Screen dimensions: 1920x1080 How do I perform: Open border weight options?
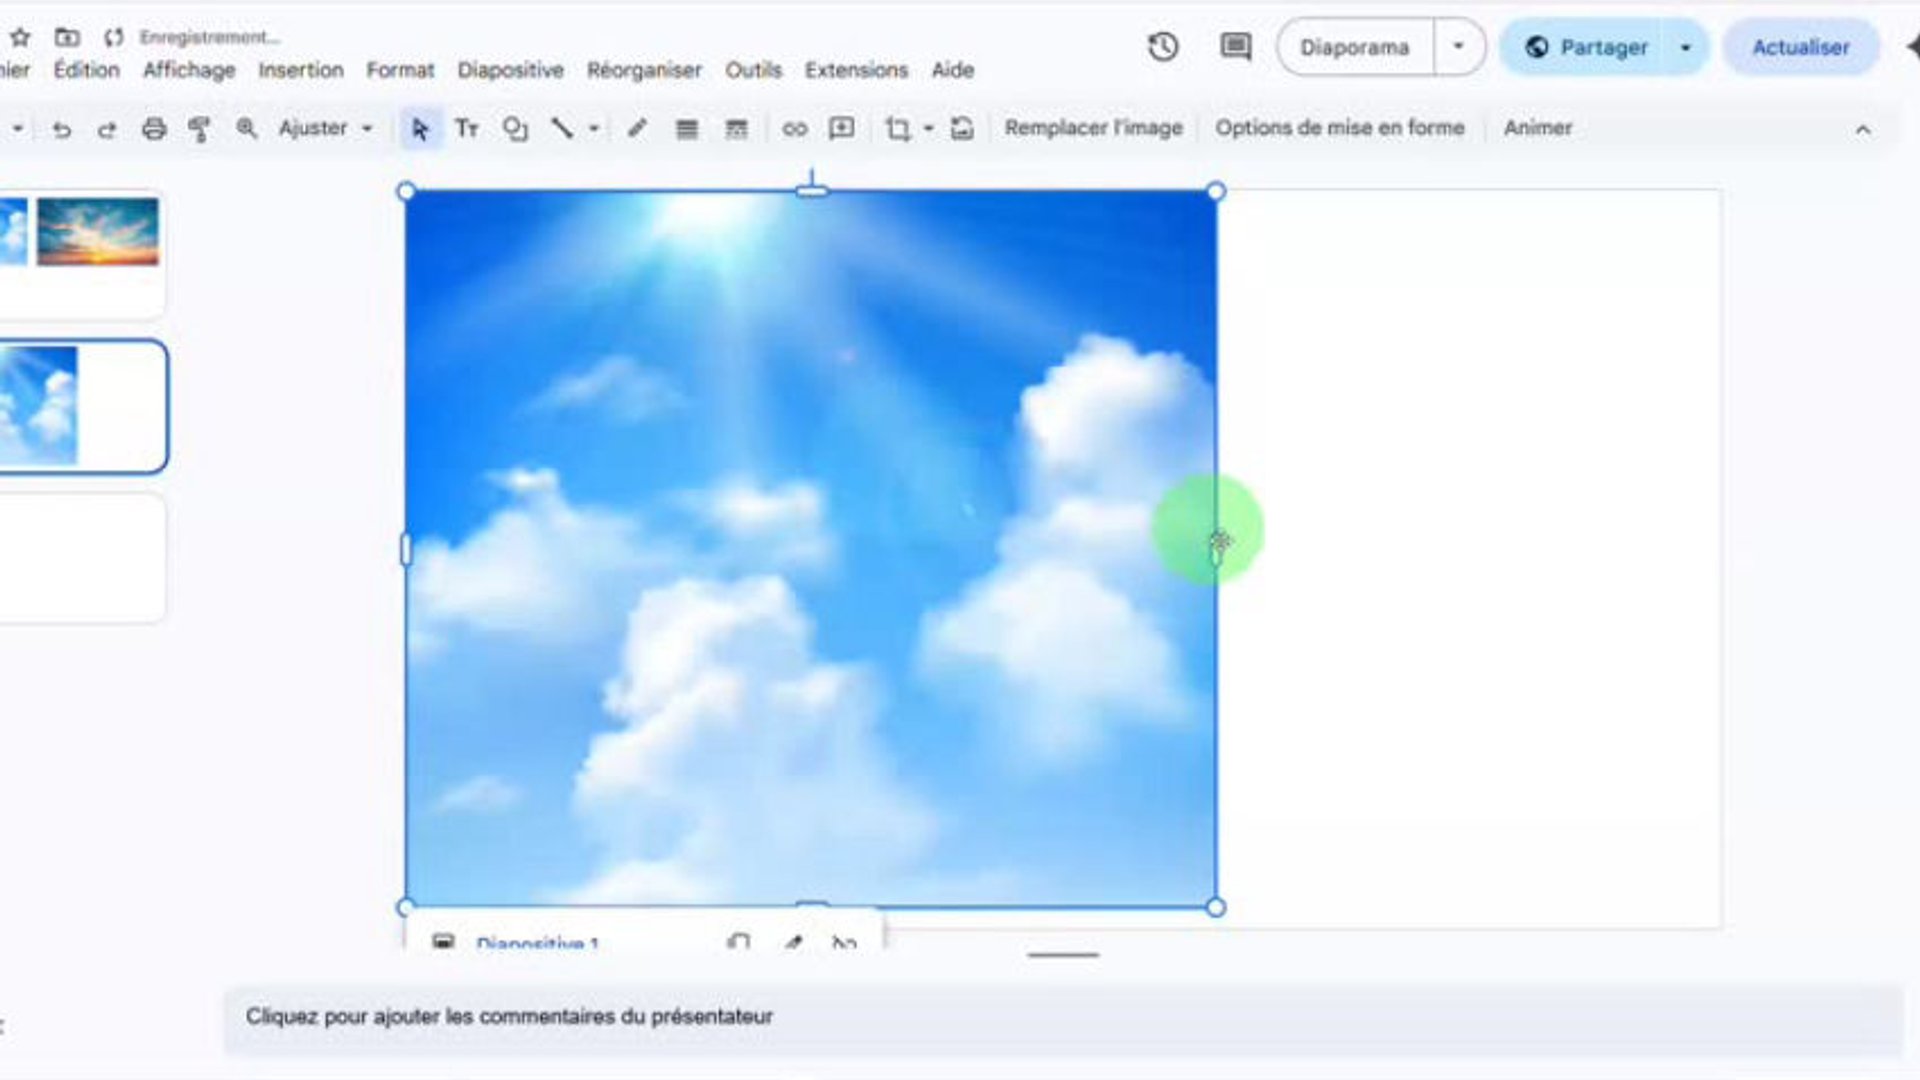pyautogui.click(x=687, y=129)
